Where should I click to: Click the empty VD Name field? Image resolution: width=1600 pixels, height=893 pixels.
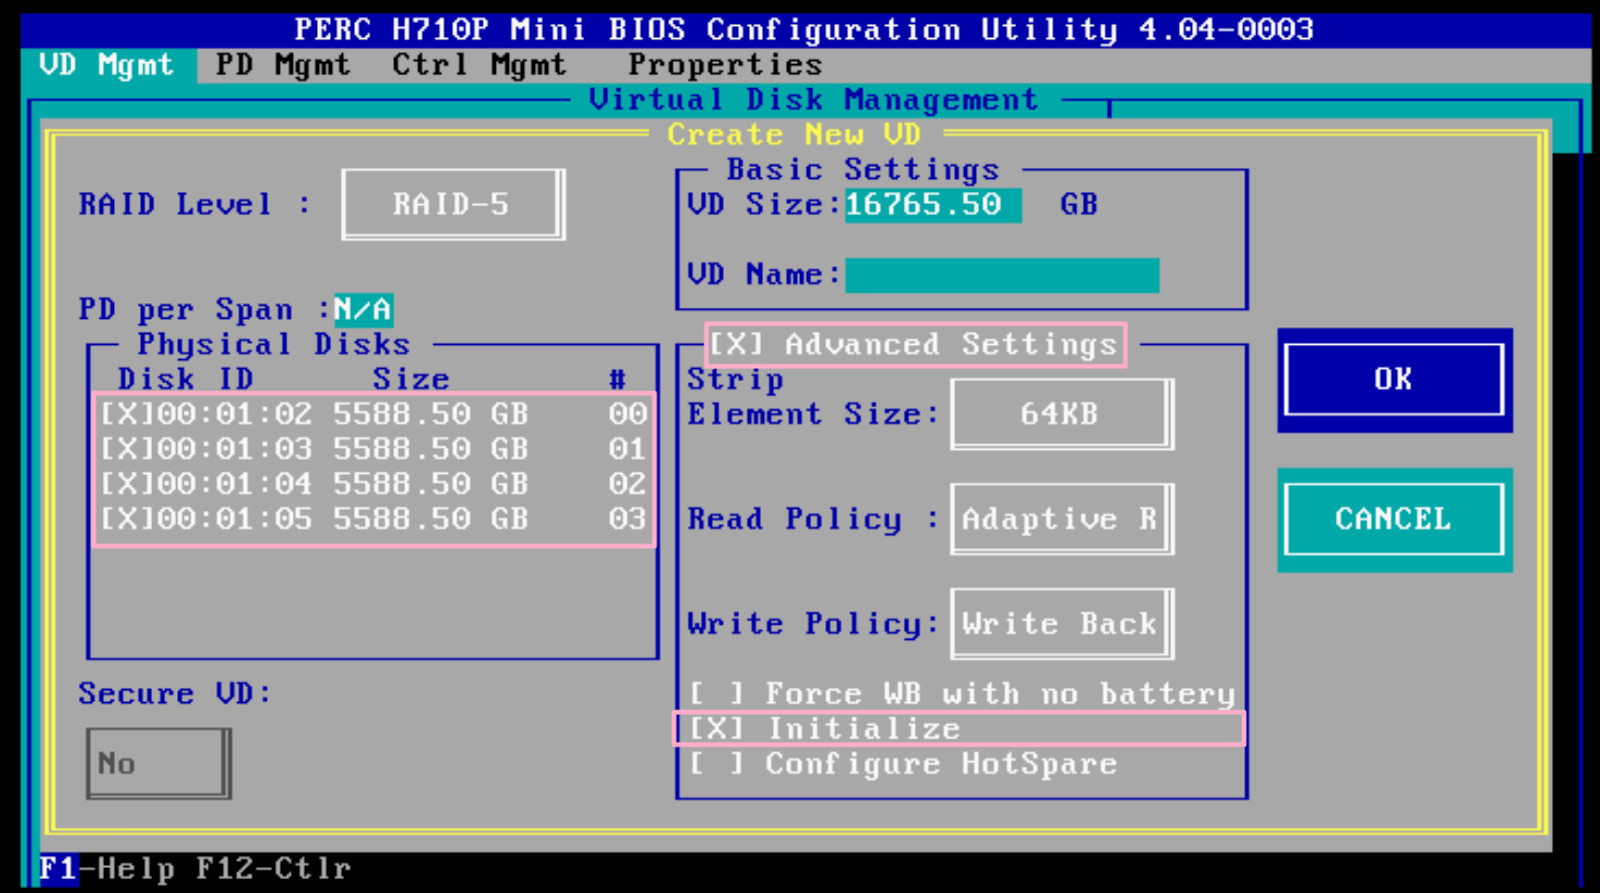tap(1002, 275)
